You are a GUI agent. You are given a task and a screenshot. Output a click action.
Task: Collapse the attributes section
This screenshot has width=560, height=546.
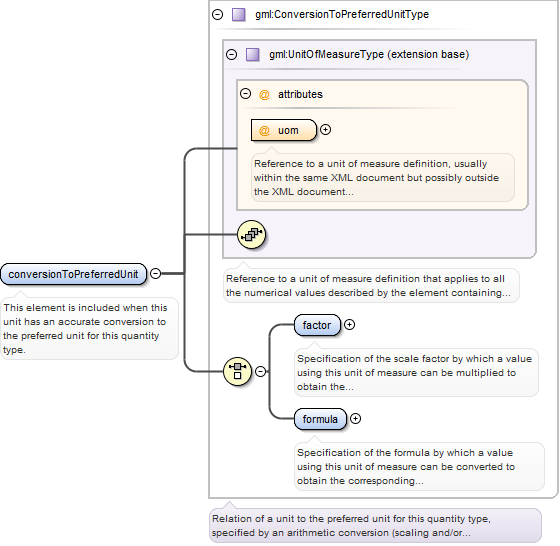click(x=245, y=94)
